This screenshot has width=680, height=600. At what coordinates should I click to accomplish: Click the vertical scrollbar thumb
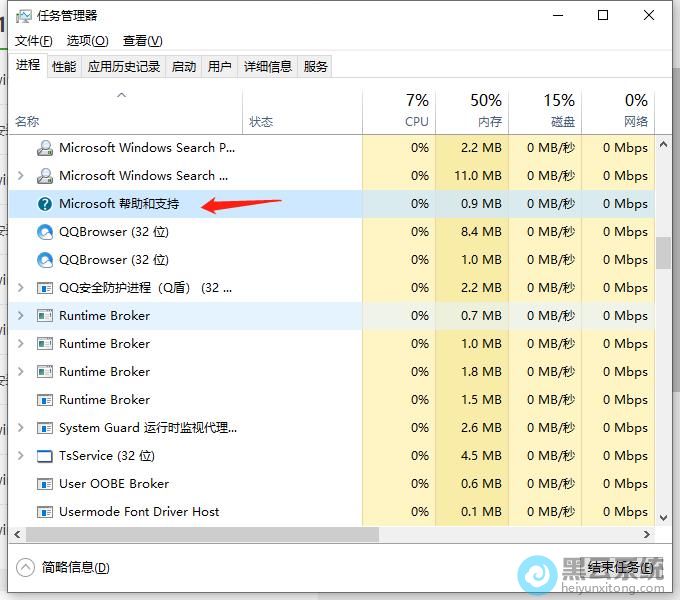click(662, 252)
